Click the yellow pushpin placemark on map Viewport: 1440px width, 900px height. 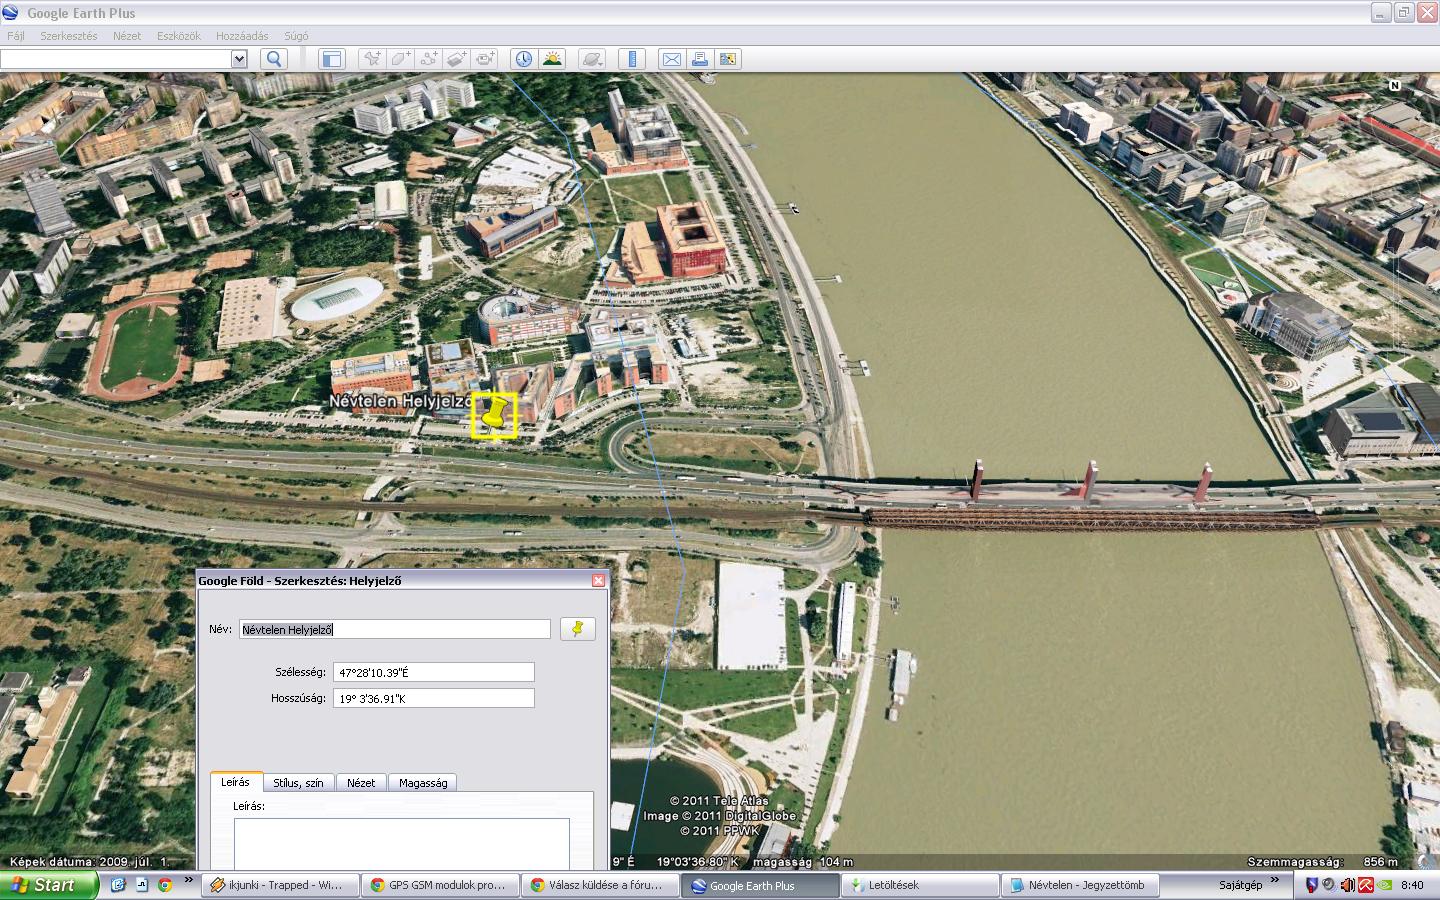click(x=494, y=415)
